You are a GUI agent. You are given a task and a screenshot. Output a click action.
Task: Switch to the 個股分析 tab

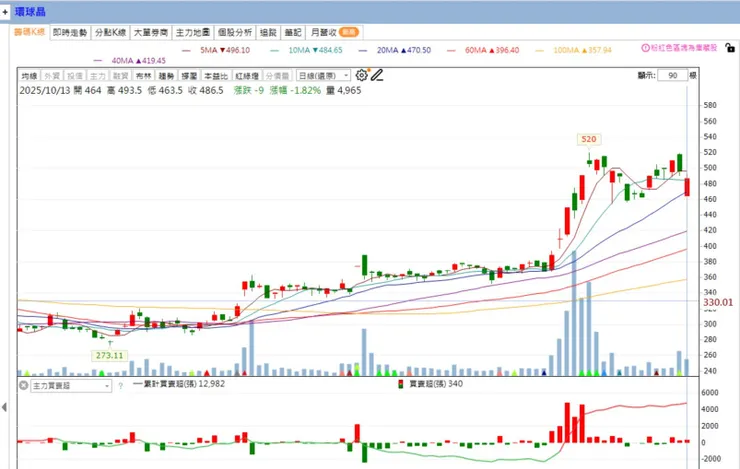coord(235,33)
